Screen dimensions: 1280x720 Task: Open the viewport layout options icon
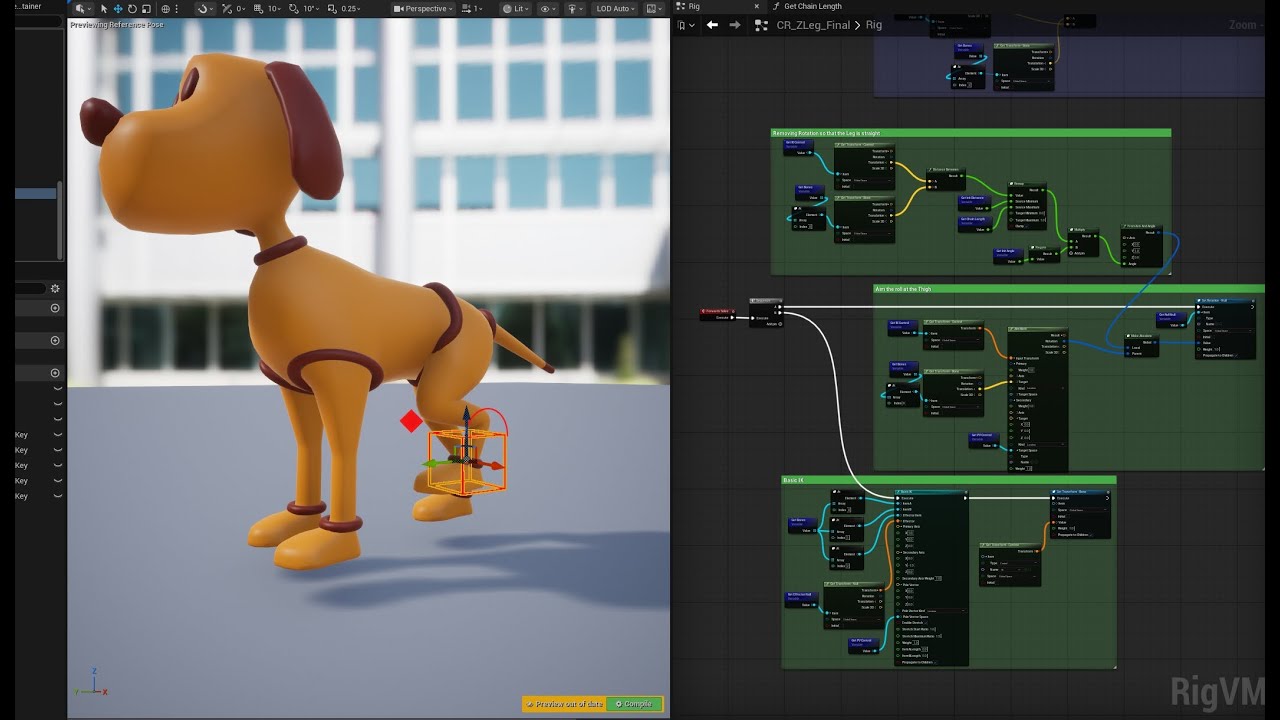pyautogui.click(x=654, y=8)
